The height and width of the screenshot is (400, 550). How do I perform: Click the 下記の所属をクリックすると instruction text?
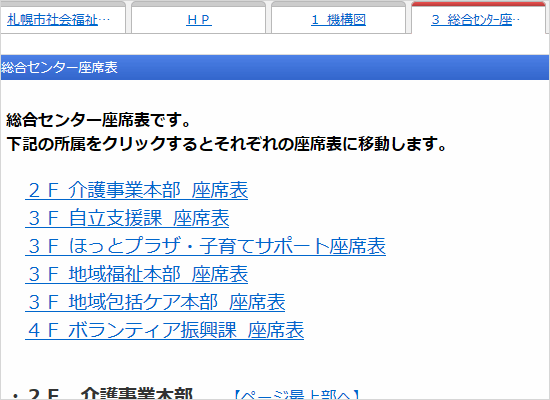coord(227,144)
